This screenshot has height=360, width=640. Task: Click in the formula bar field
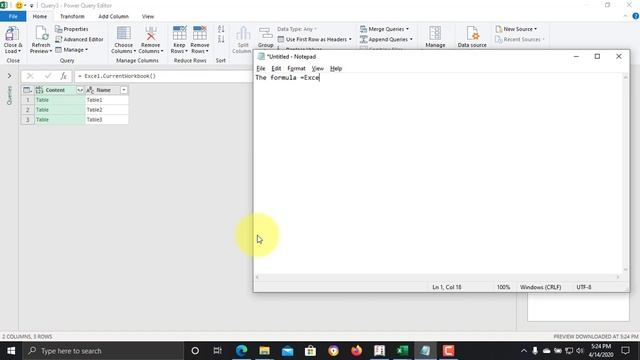(x=163, y=76)
